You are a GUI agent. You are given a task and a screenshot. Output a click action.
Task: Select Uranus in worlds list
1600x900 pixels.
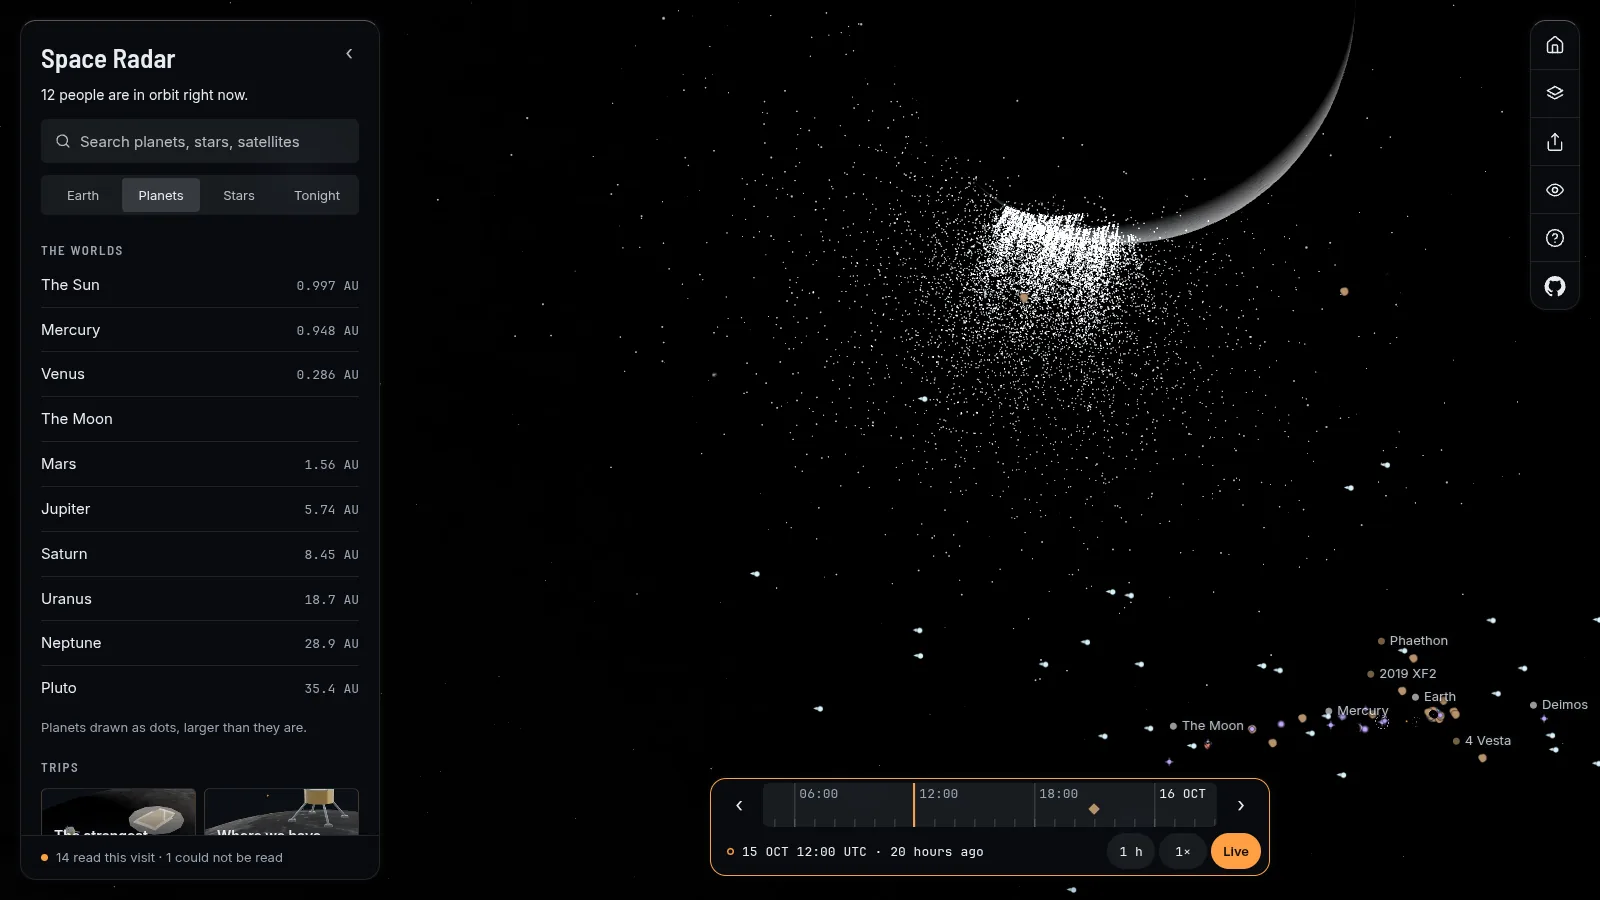coord(200,599)
